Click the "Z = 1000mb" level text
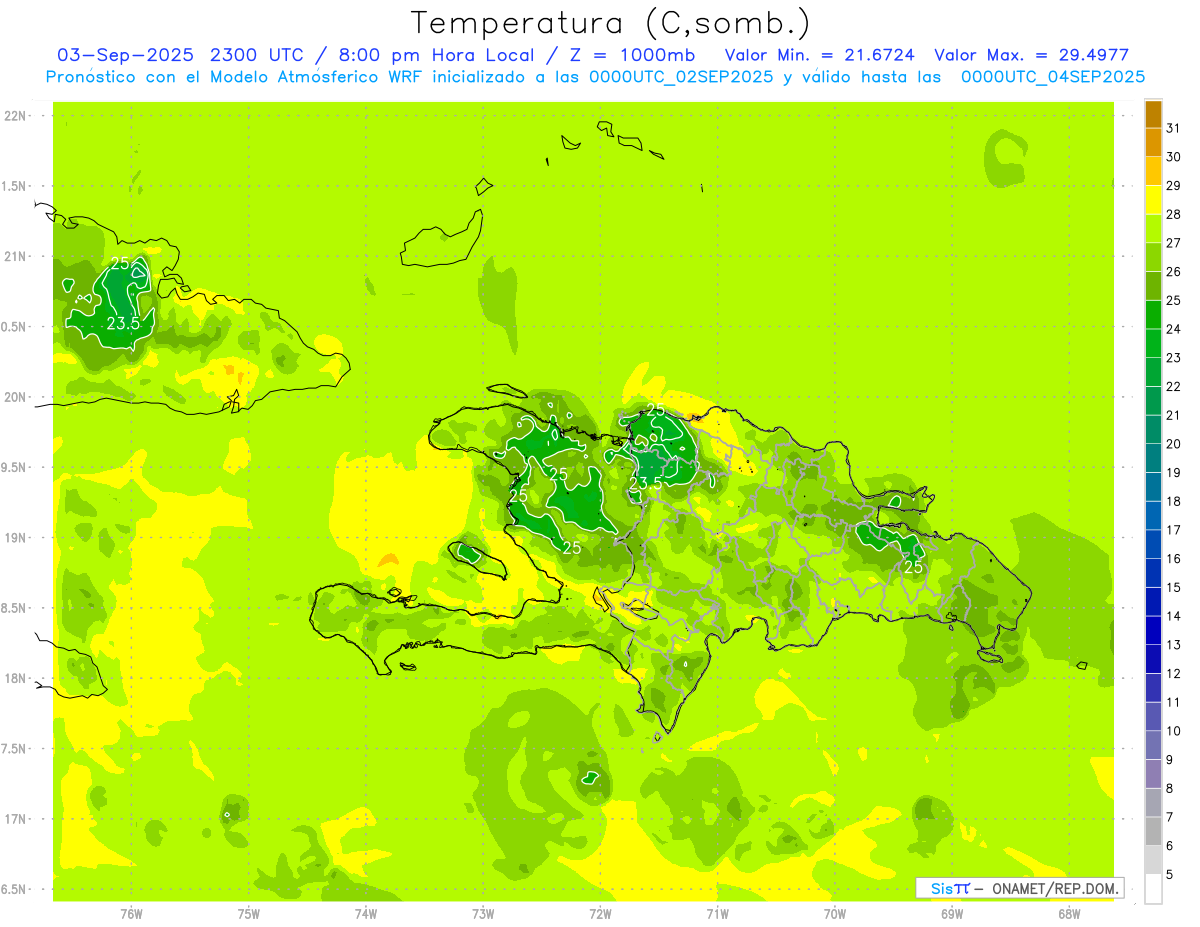Image resolution: width=1200 pixels, height=927 pixels. (x=632, y=55)
